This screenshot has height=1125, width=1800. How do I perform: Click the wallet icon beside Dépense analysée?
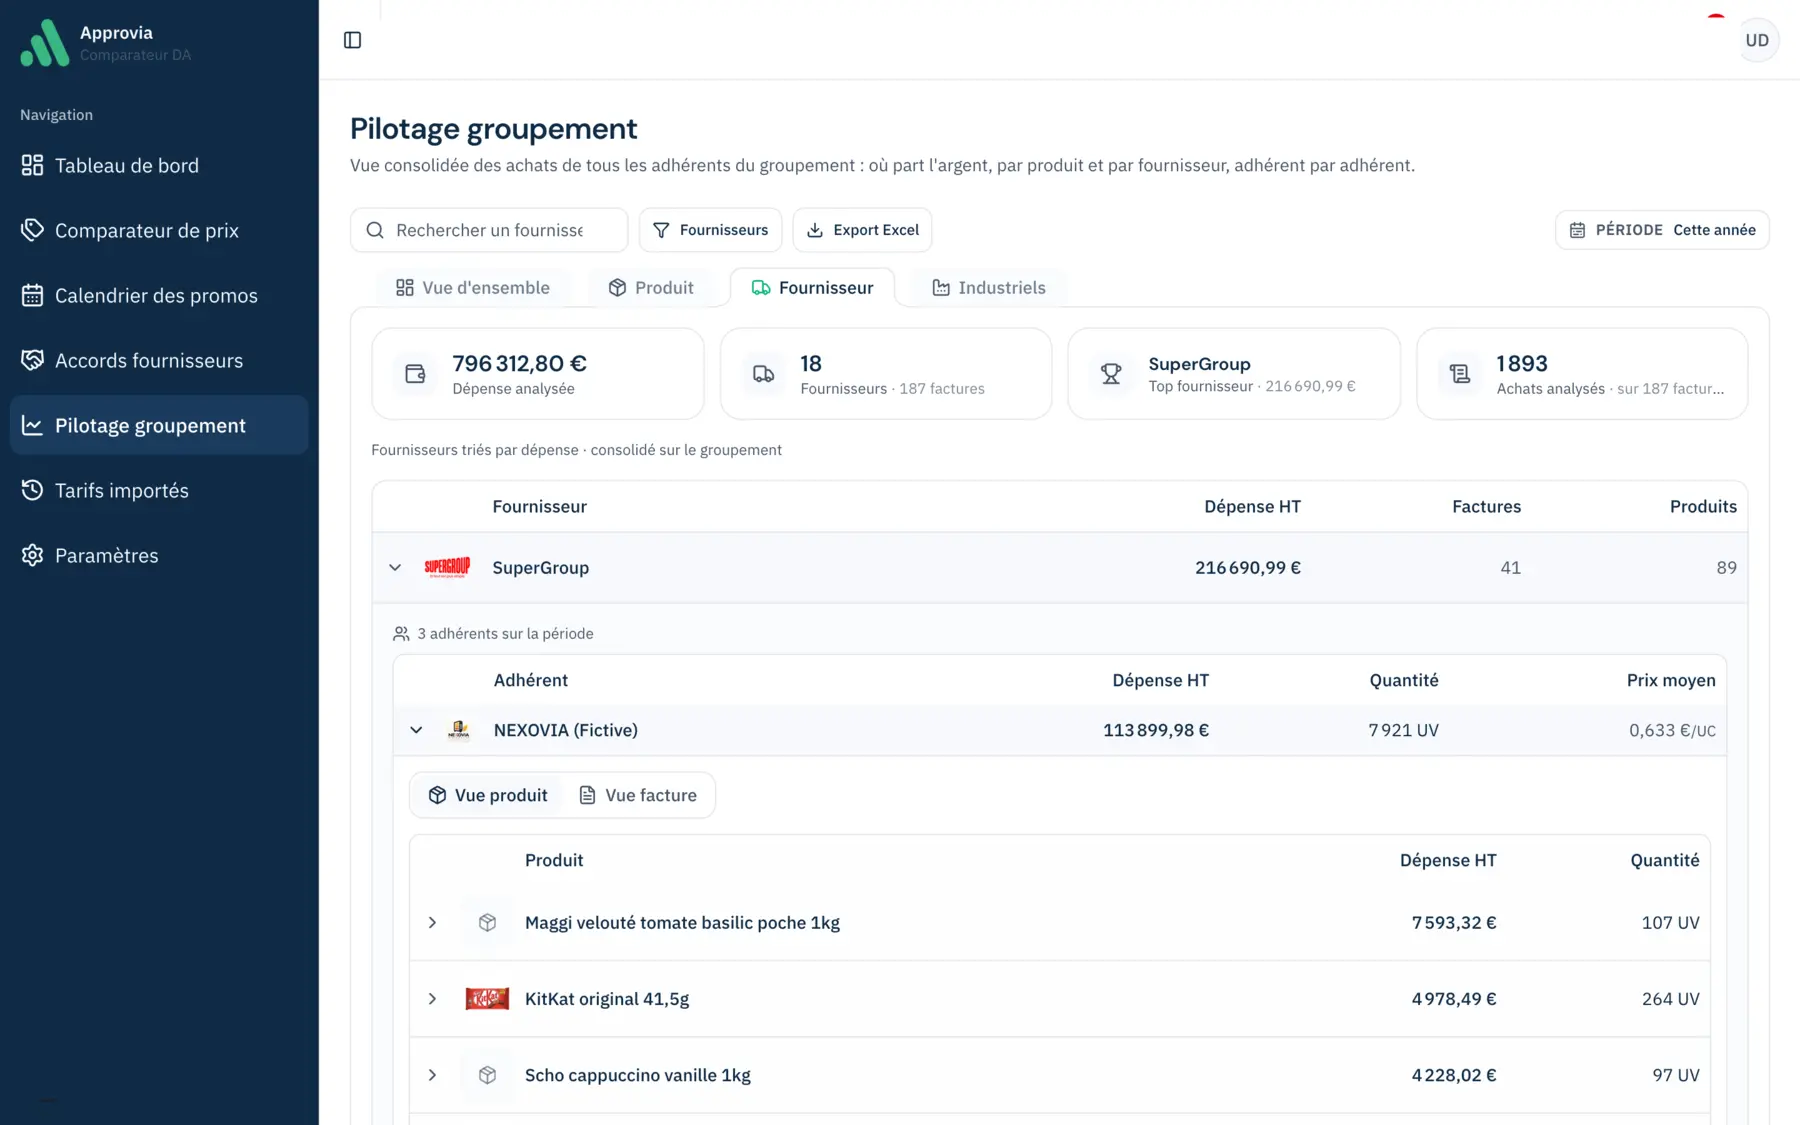pyautogui.click(x=415, y=374)
